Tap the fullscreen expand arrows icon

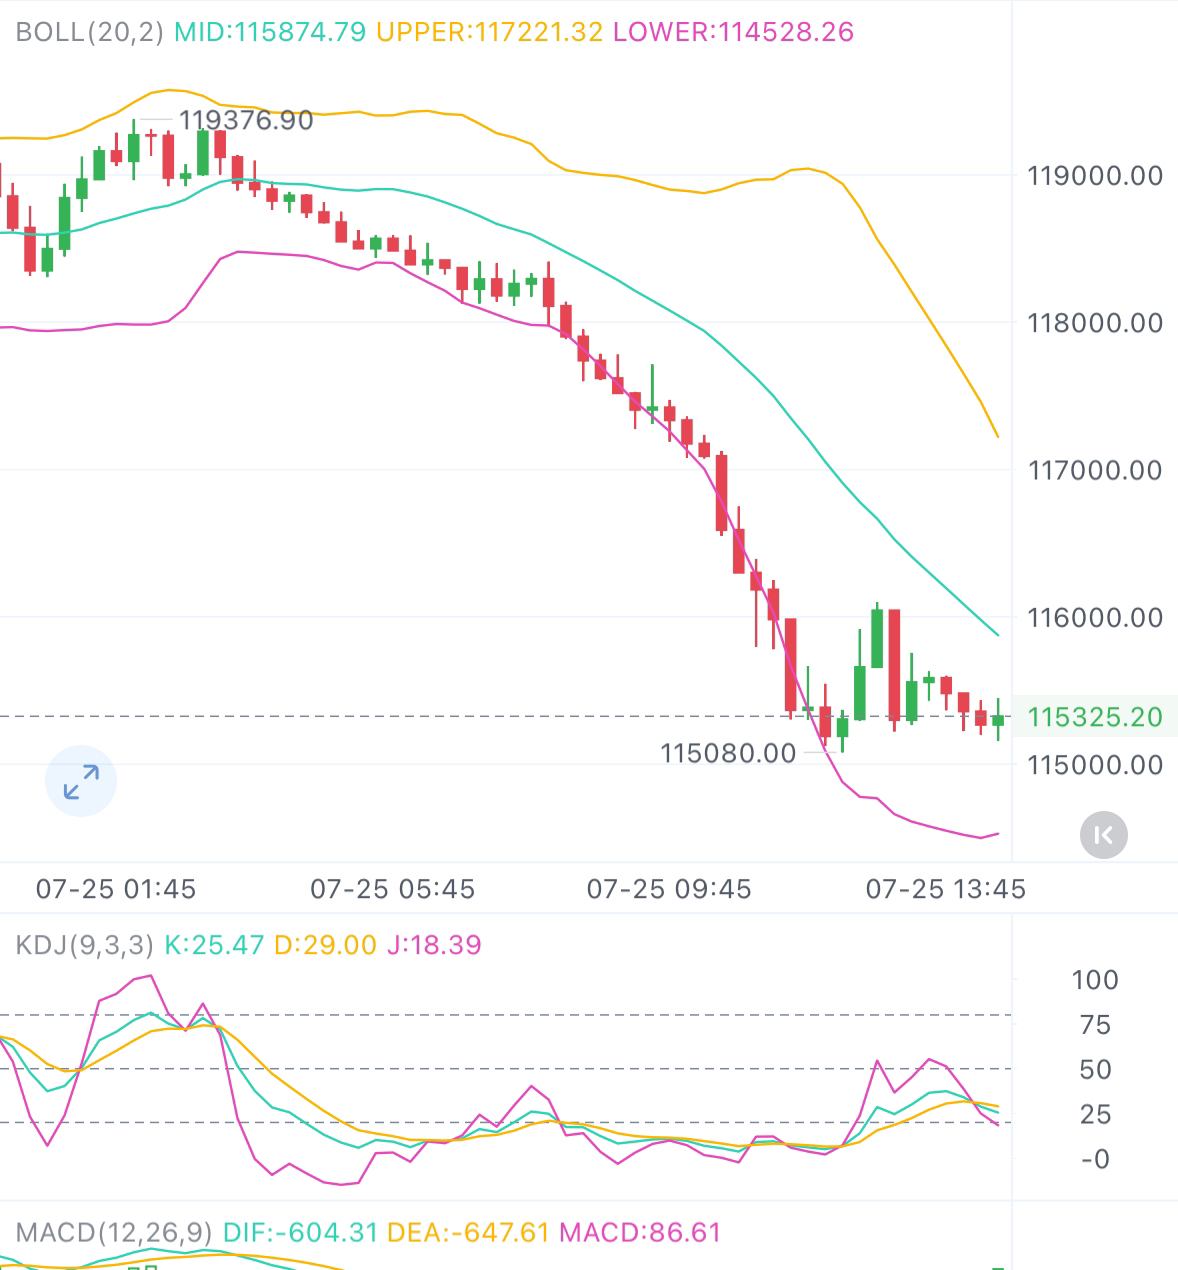pos(81,781)
